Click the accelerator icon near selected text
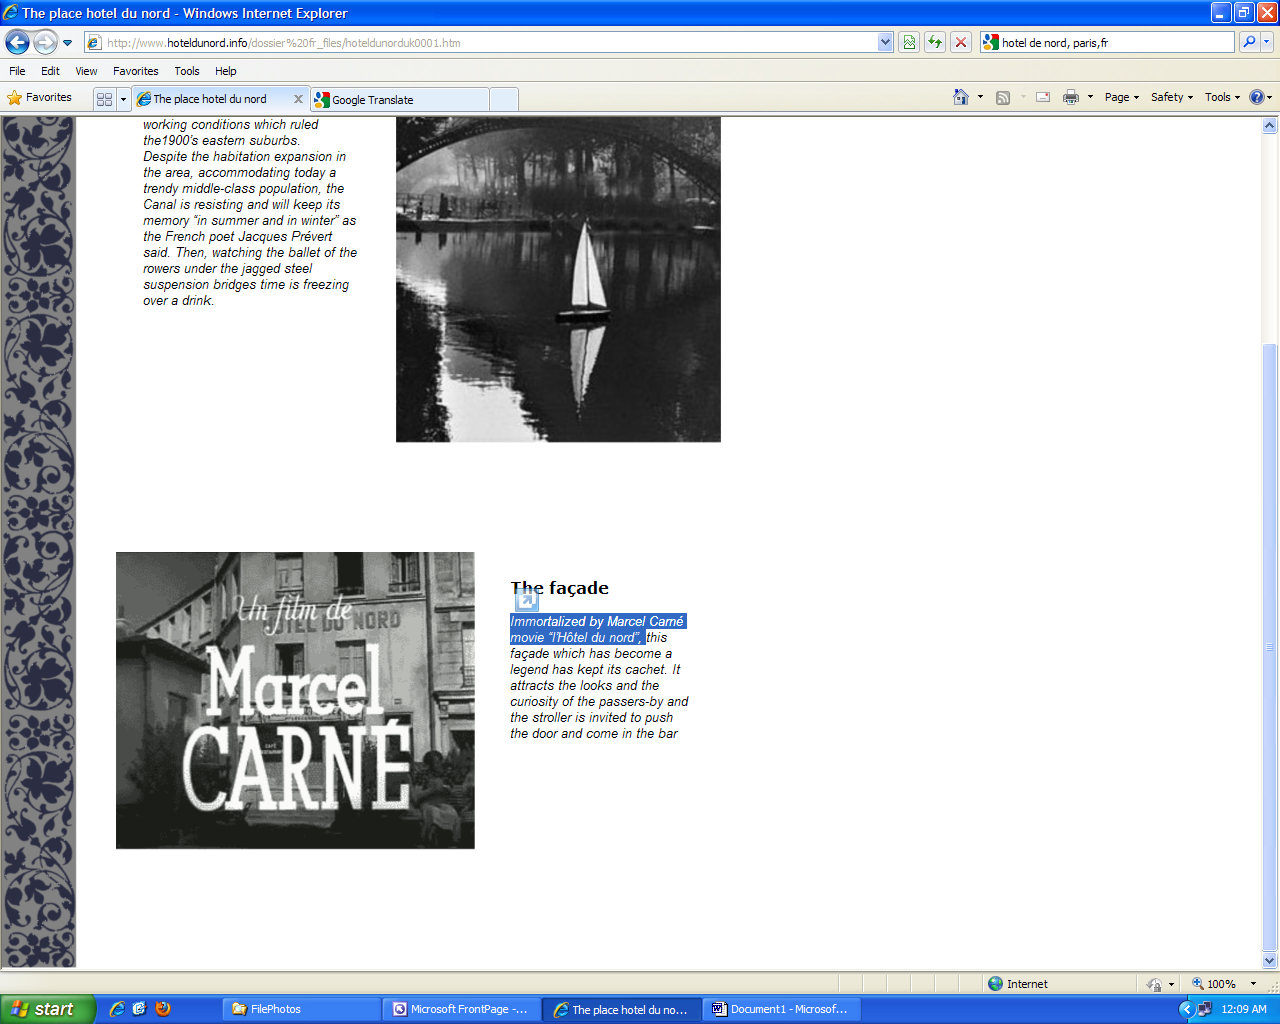The height and width of the screenshot is (1024, 1280). pos(527,600)
